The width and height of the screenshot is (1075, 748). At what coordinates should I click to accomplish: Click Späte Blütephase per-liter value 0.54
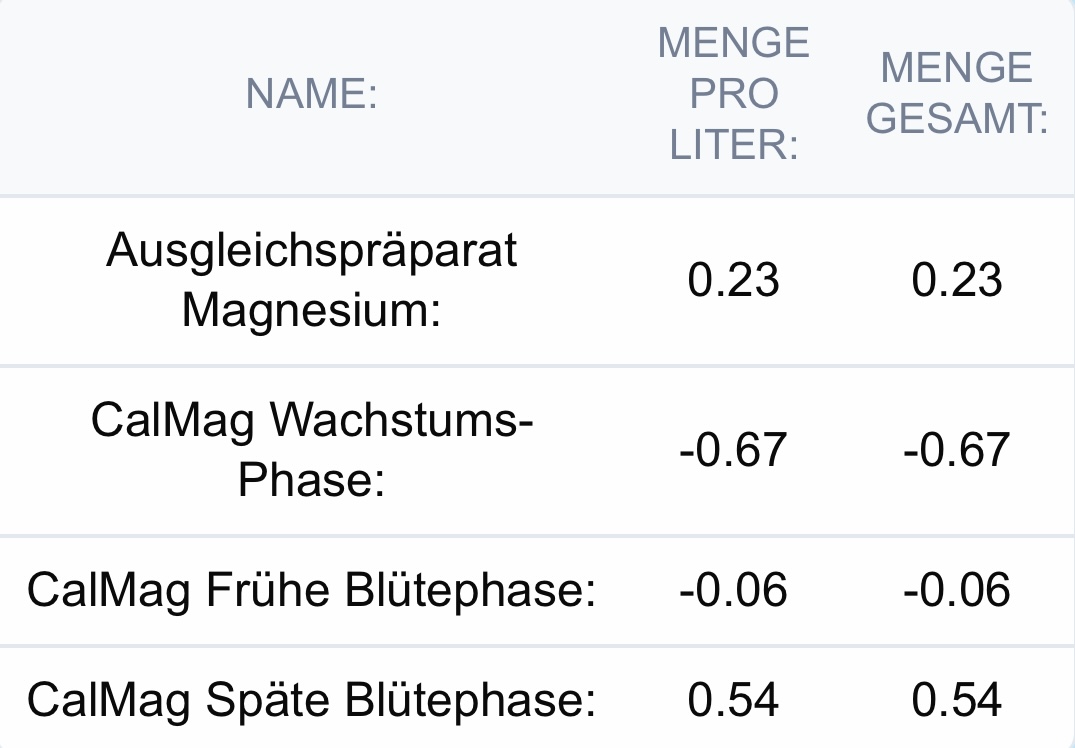pyautogui.click(x=733, y=700)
